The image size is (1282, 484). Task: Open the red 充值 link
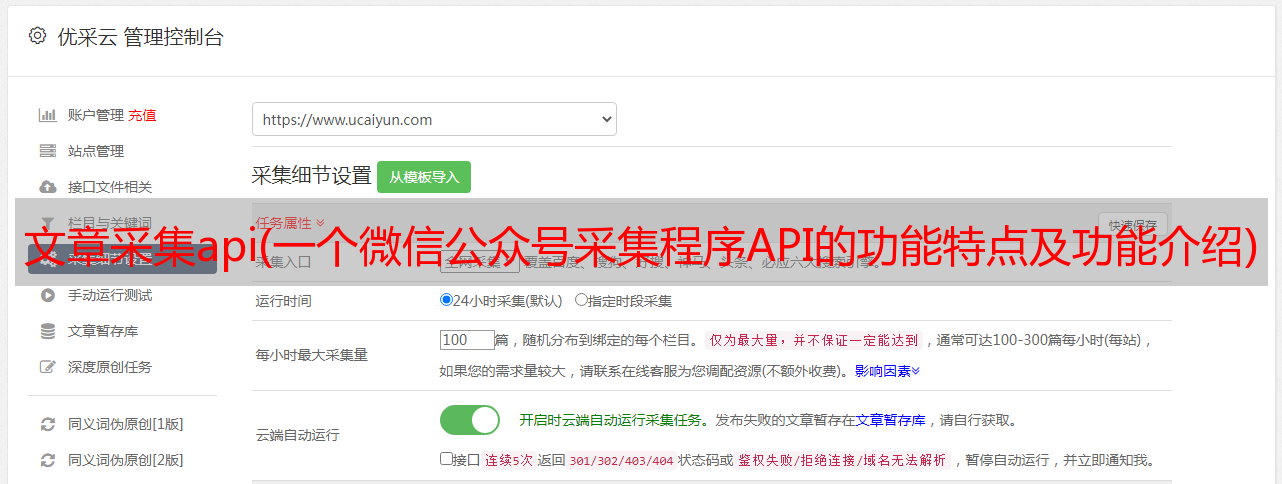point(142,115)
